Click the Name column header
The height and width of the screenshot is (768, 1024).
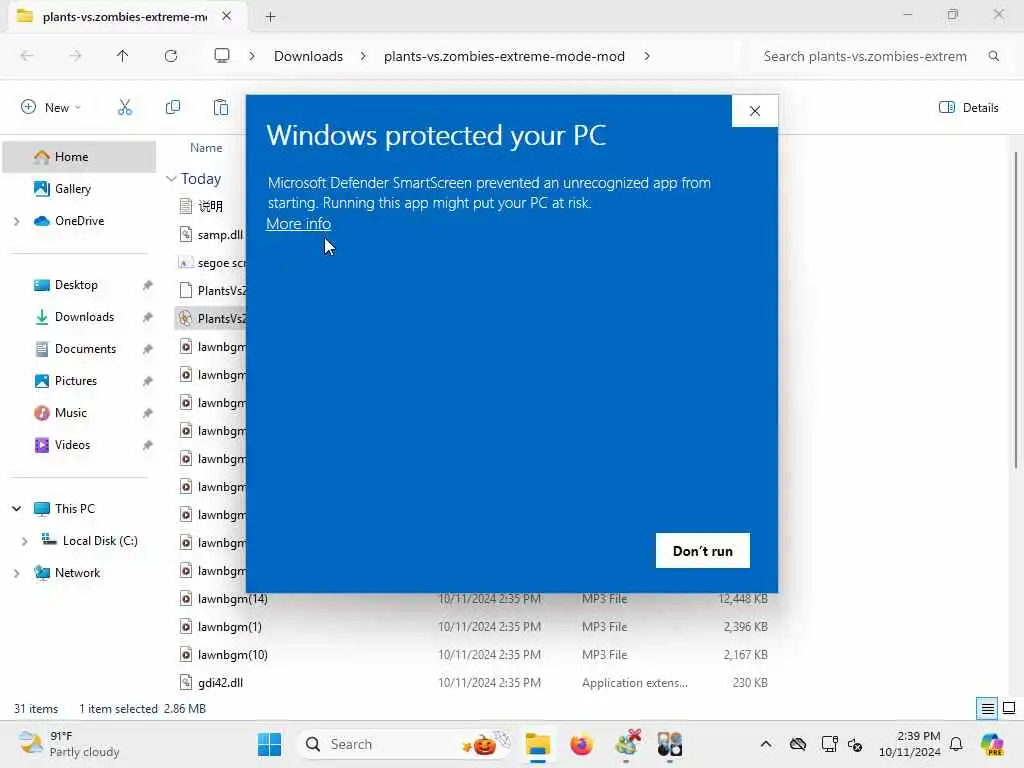pos(206,148)
